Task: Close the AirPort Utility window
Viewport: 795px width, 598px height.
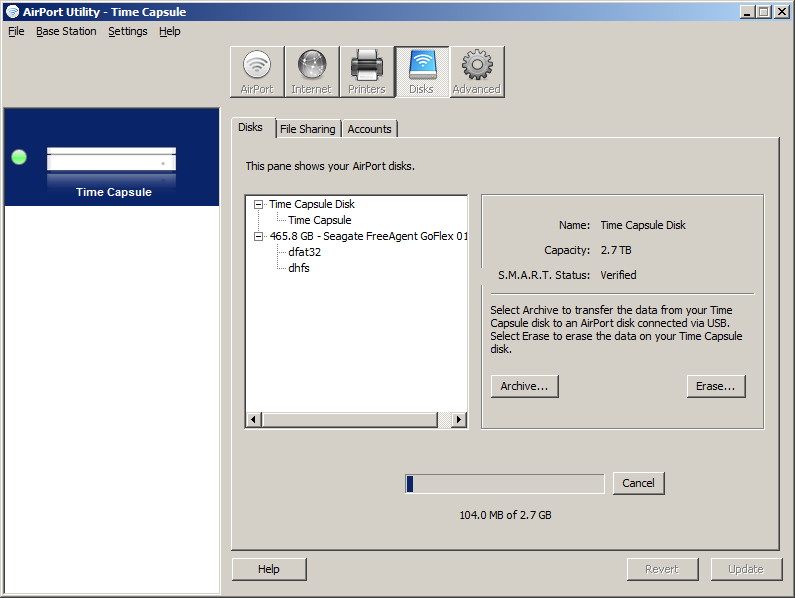Action: tap(782, 12)
